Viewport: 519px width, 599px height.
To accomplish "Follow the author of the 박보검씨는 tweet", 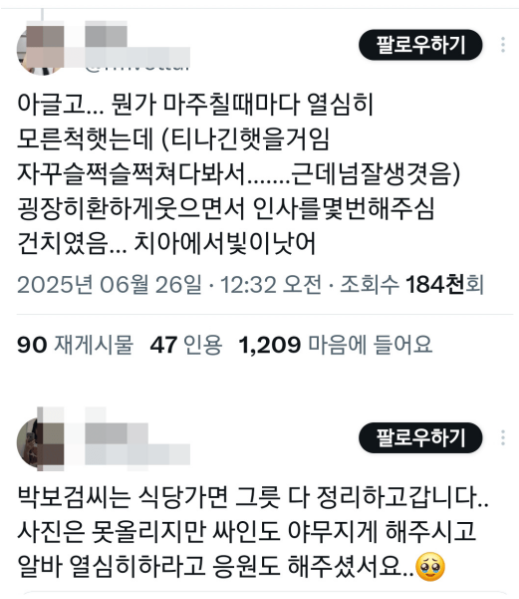I will [x=420, y=438].
